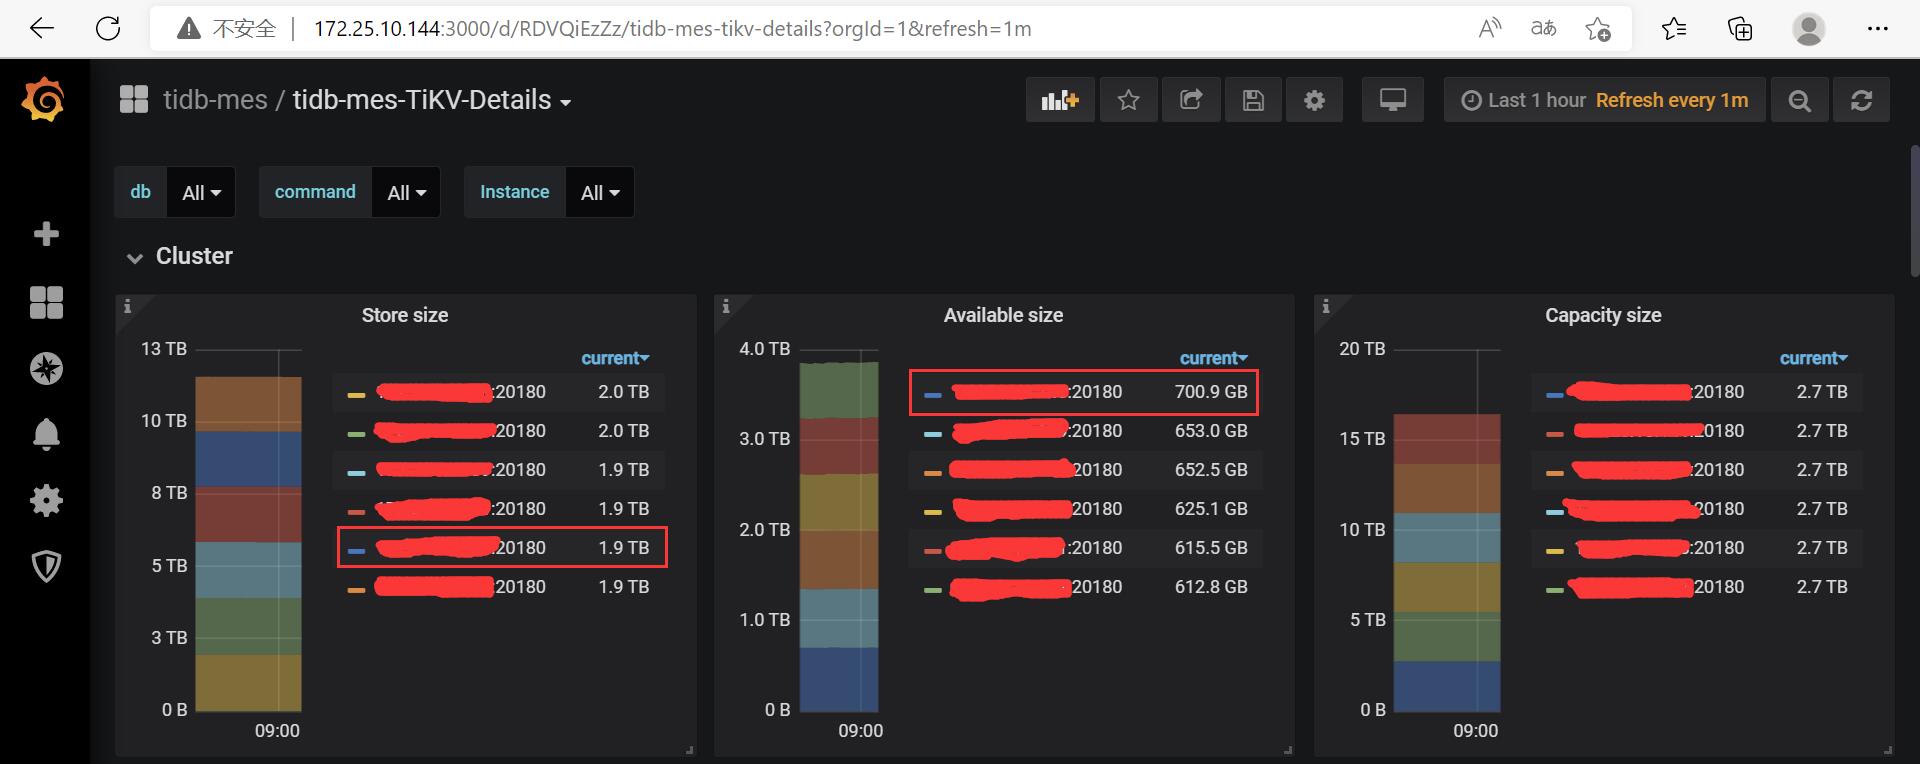Click the 612.8 GB series color swatch

coord(933,590)
